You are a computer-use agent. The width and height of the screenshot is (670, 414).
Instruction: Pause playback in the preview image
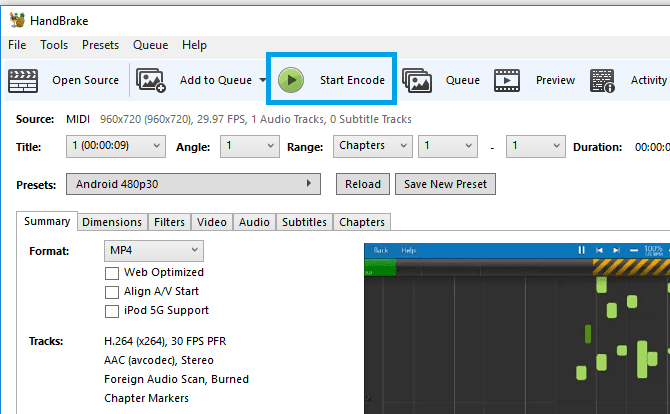pyautogui.click(x=582, y=250)
